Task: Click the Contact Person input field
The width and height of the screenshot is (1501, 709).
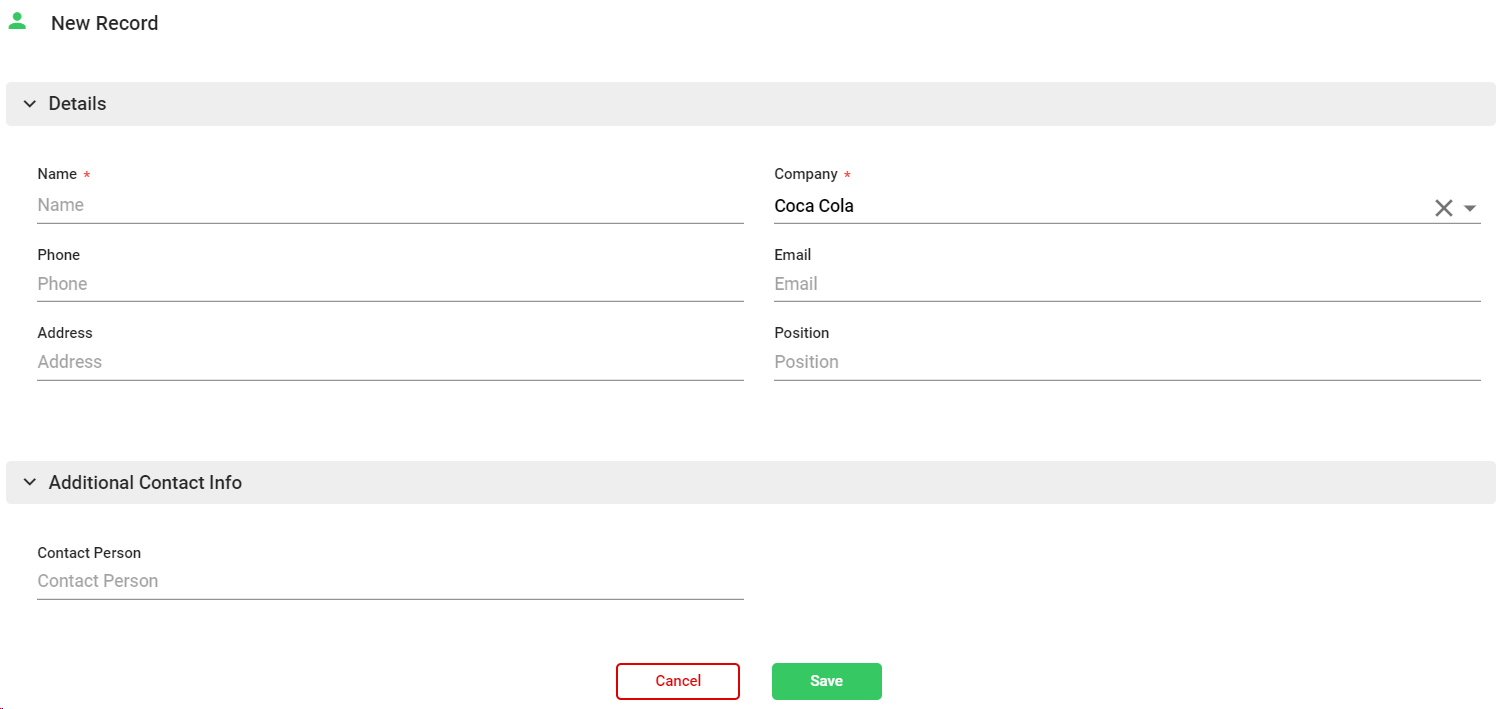Action: 390,581
